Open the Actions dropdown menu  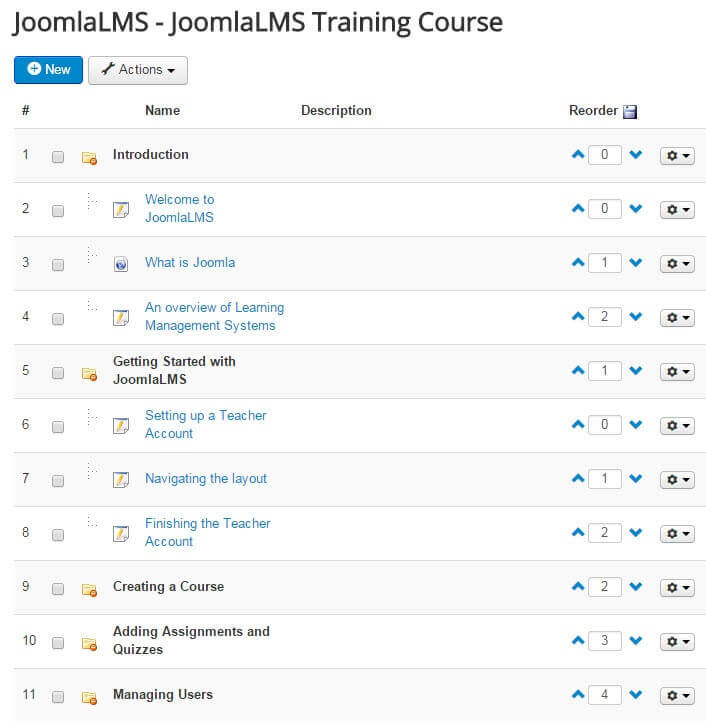tap(138, 70)
